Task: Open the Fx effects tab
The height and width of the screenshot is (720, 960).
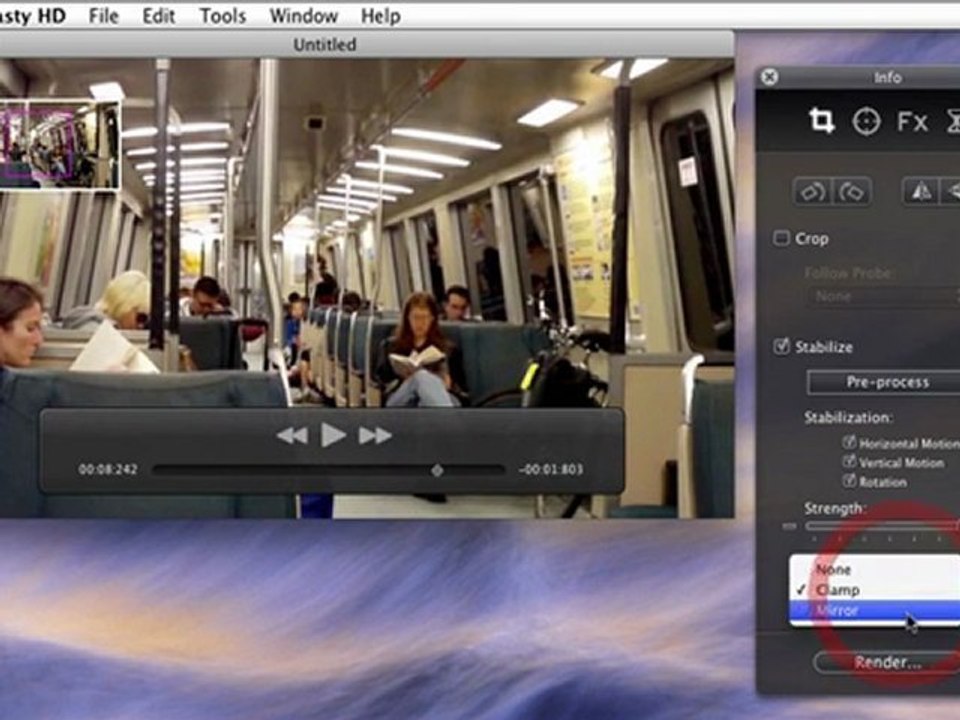Action: click(912, 122)
